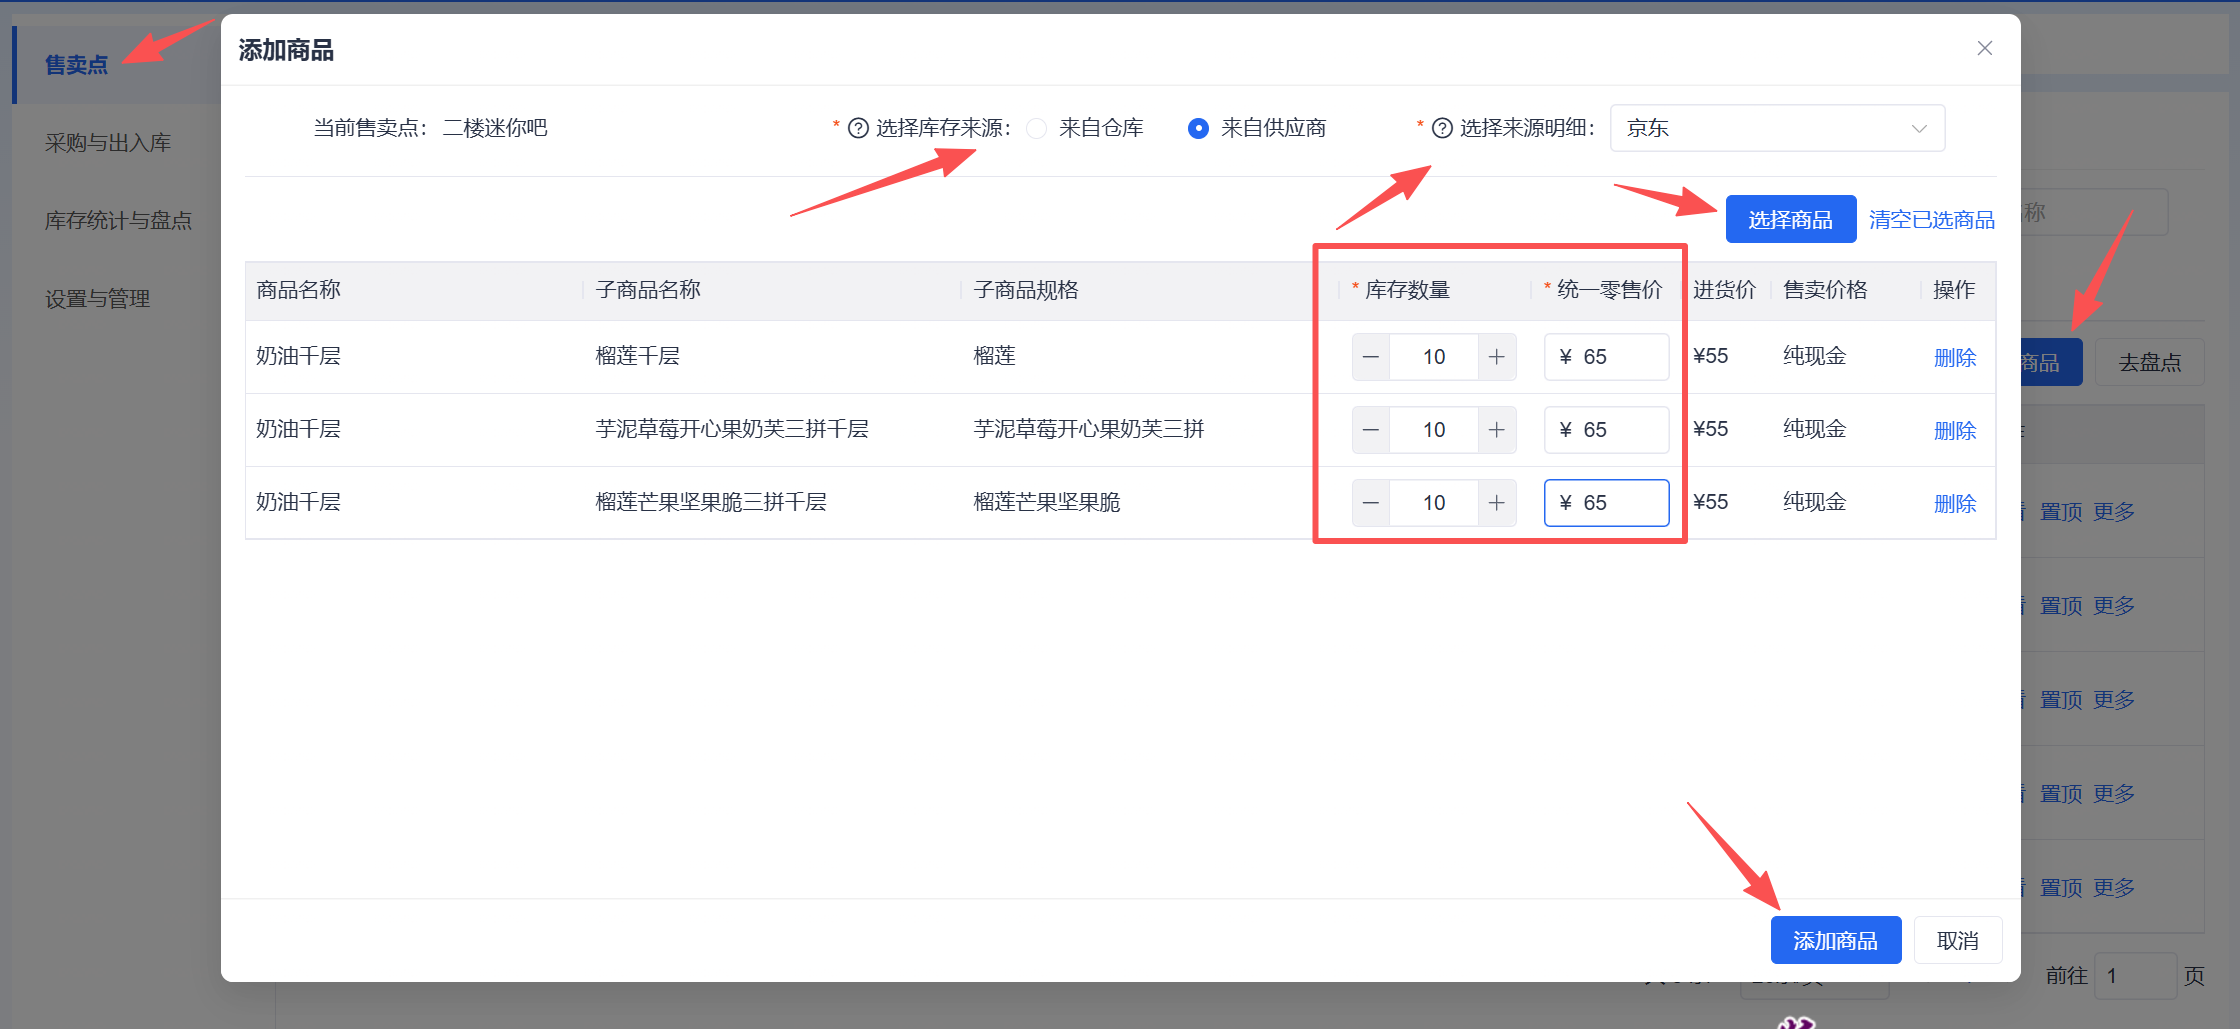Open 设置与管理 in the sidebar

(97, 299)
